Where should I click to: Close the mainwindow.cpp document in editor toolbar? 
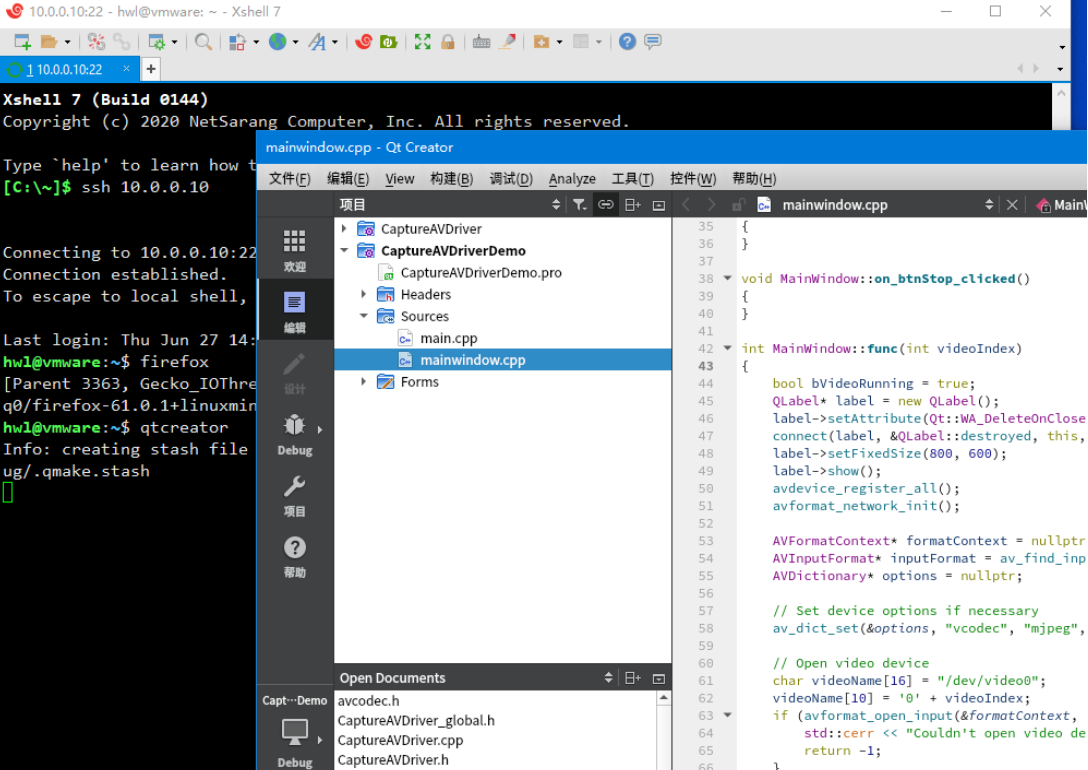pos(1012,205)
